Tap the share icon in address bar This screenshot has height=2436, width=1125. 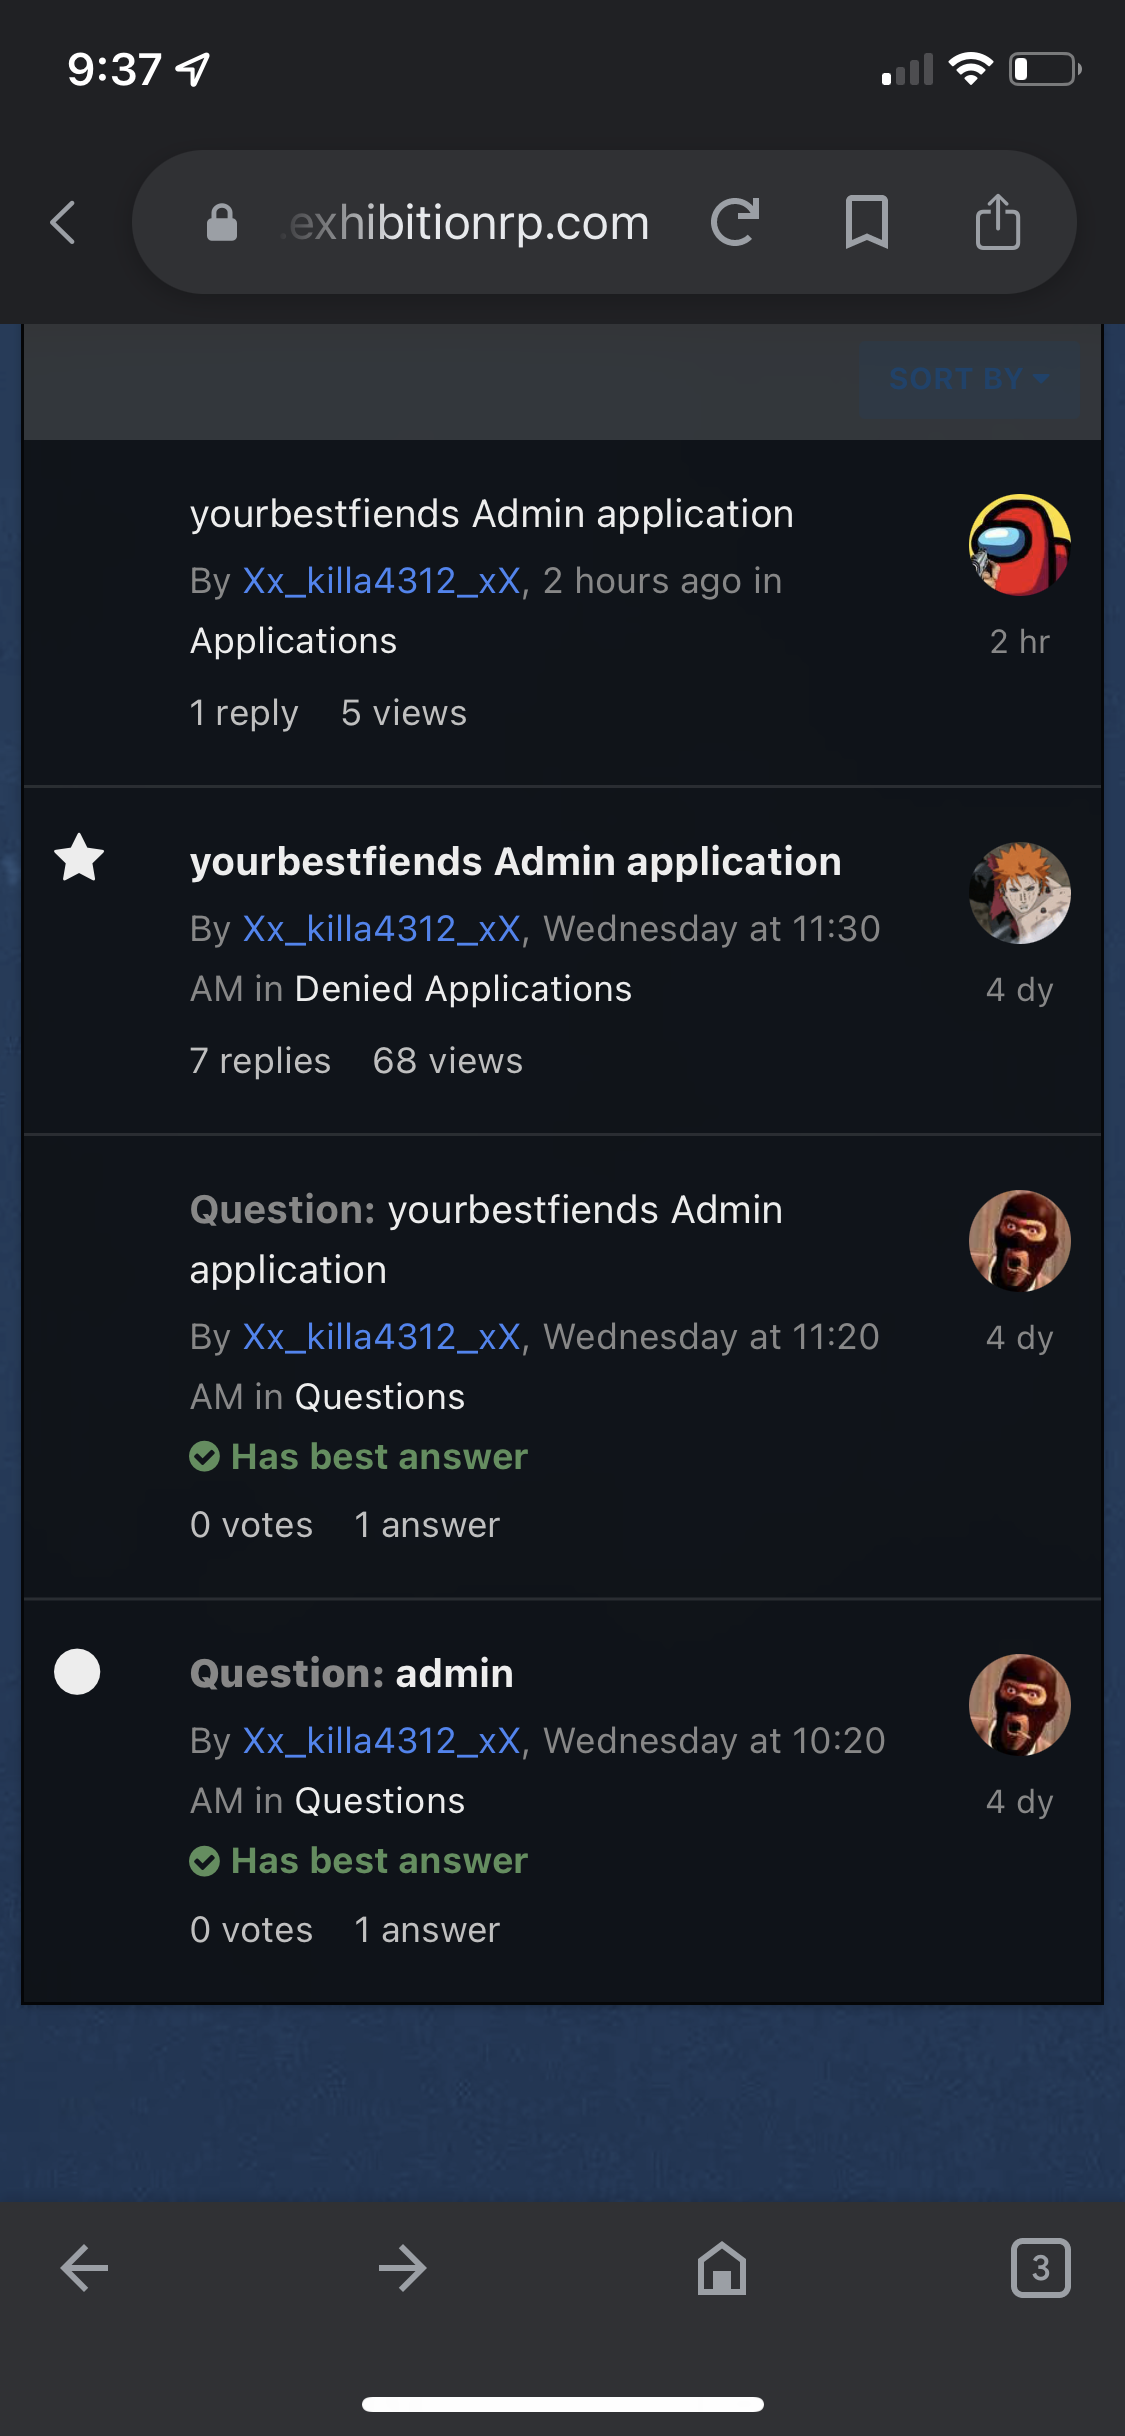point(997,221)
